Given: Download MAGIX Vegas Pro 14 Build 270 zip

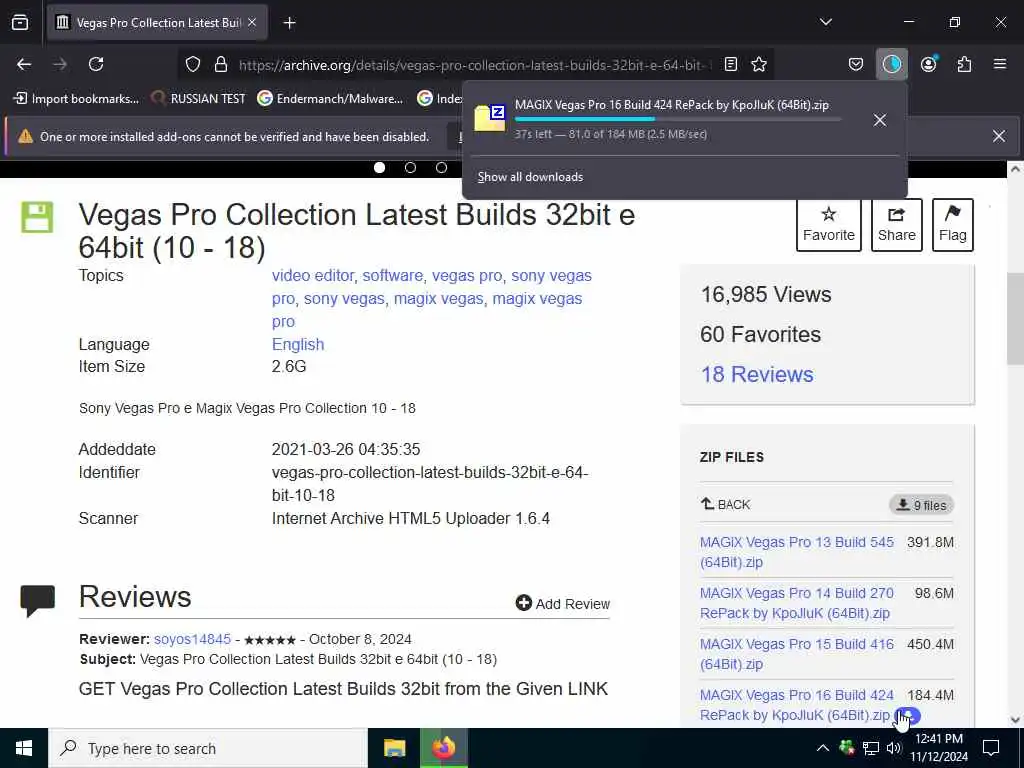Looking at the screenshot, I should tap(797, 603).
